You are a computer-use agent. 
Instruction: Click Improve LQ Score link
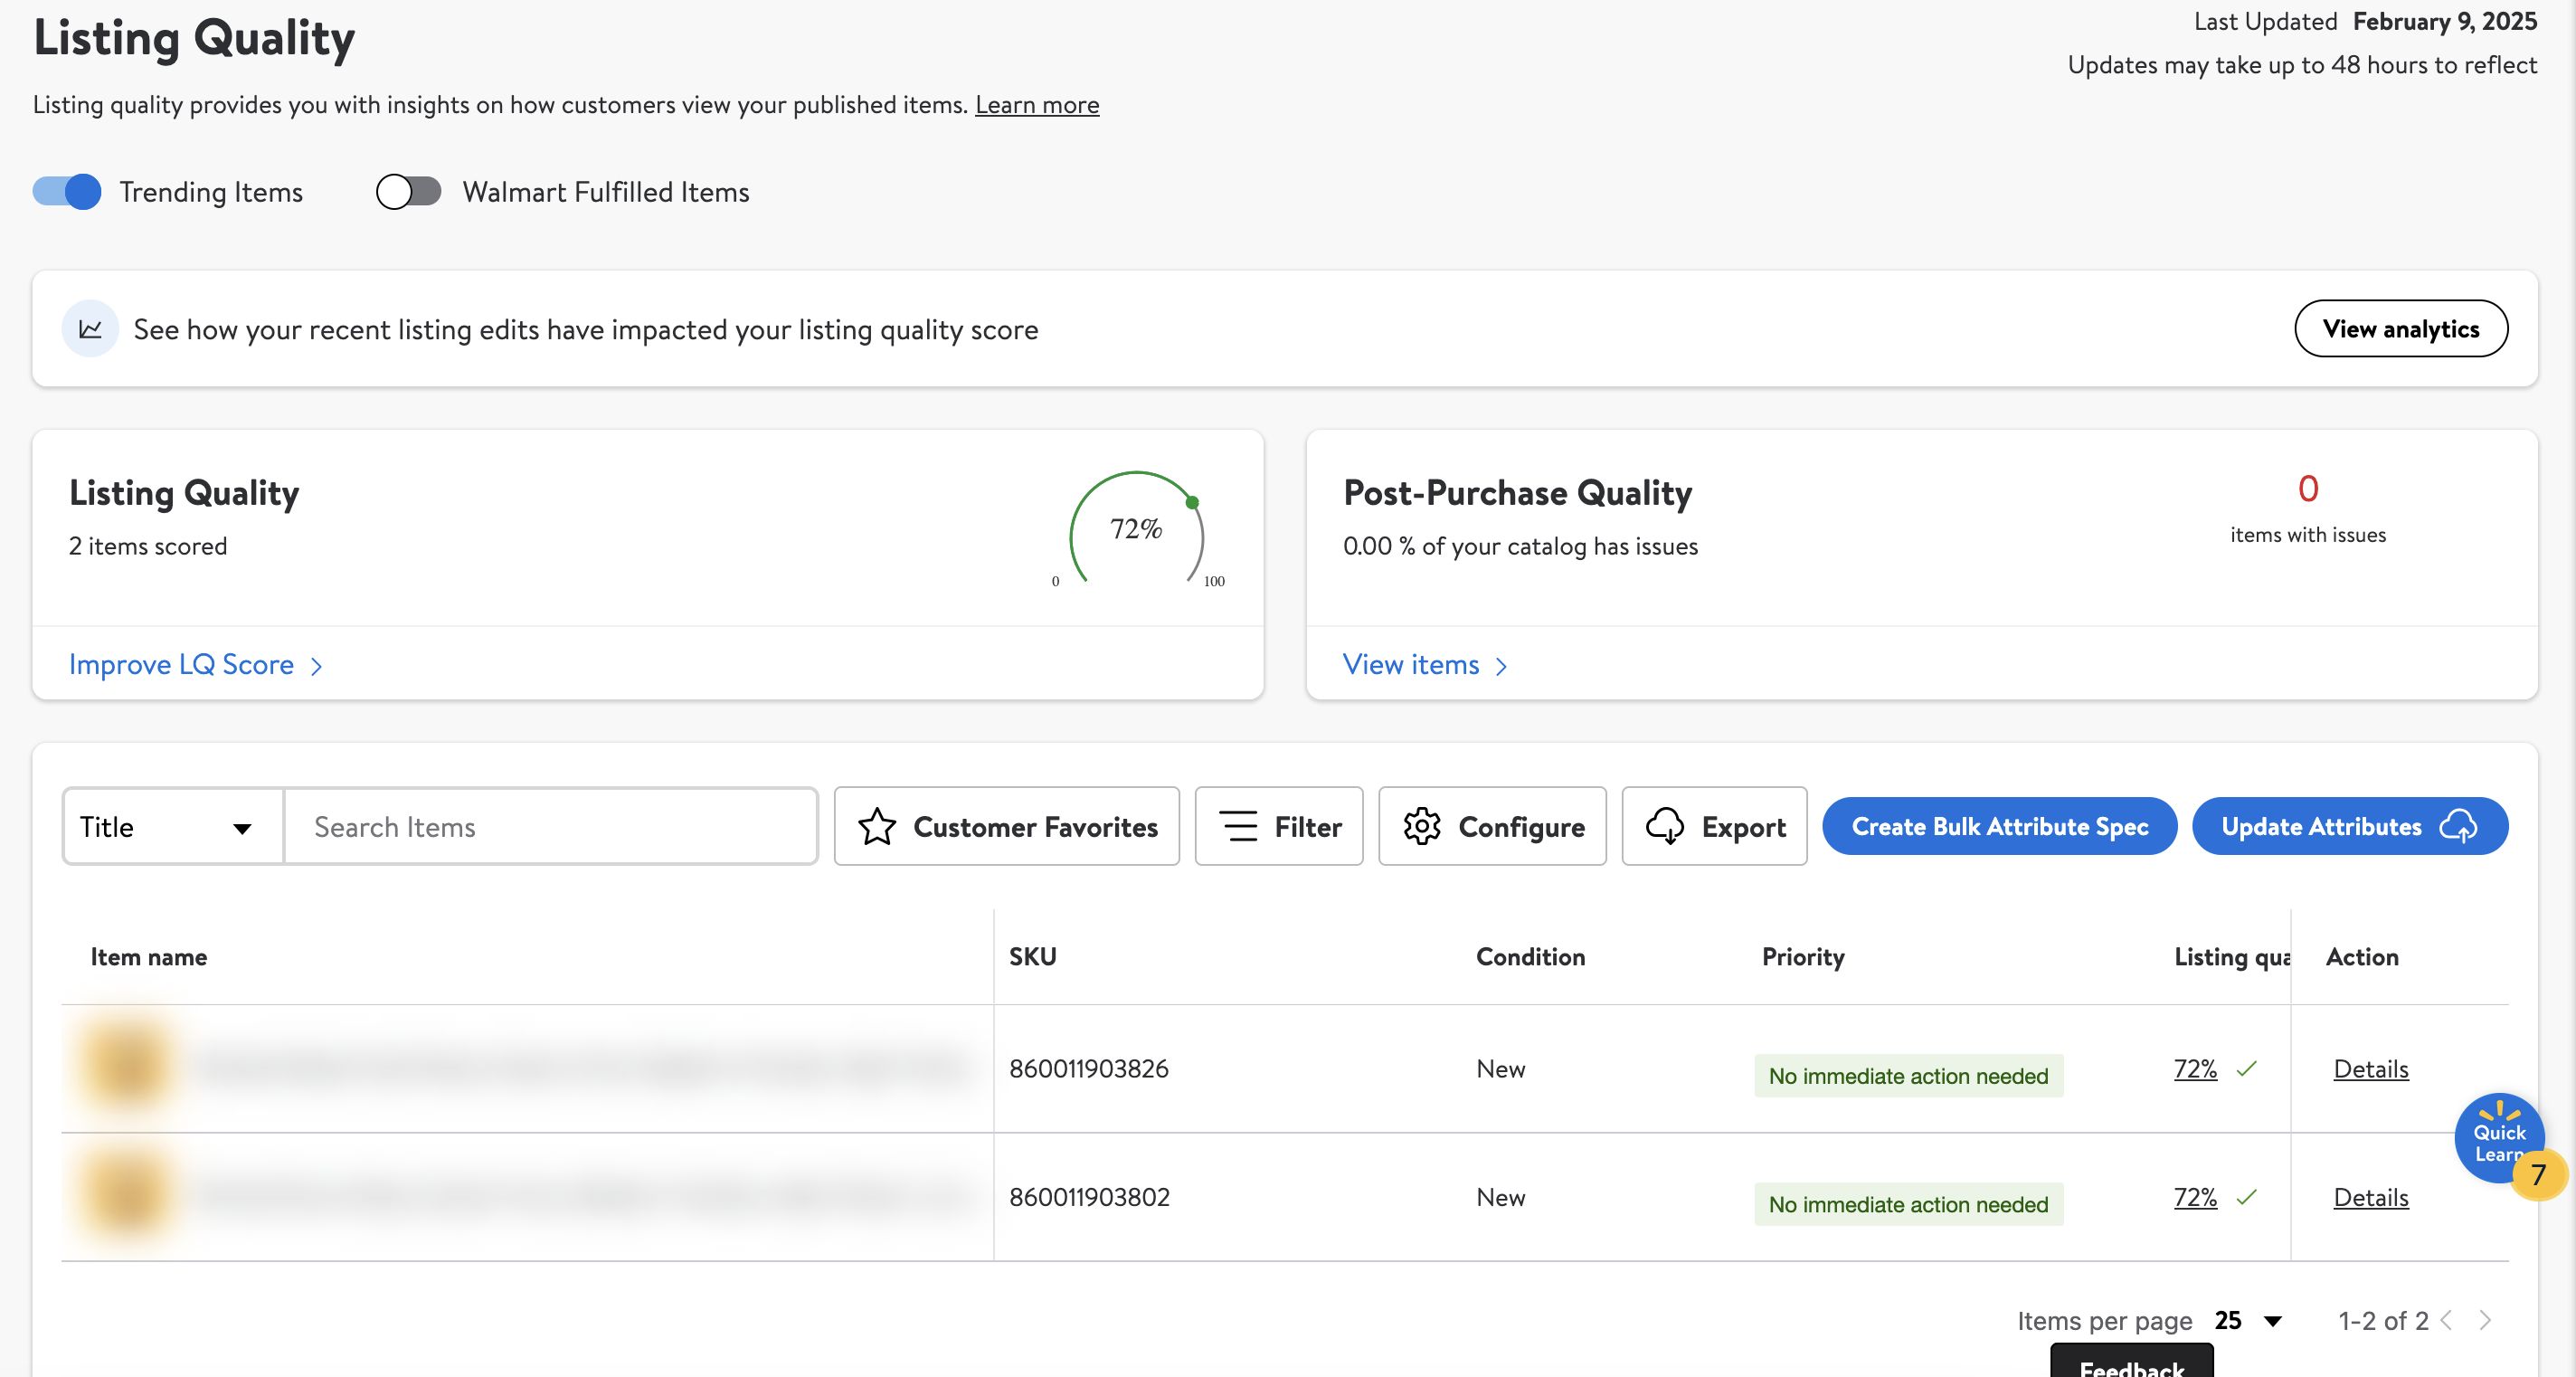pyautogui.click(x=181, y=665)
